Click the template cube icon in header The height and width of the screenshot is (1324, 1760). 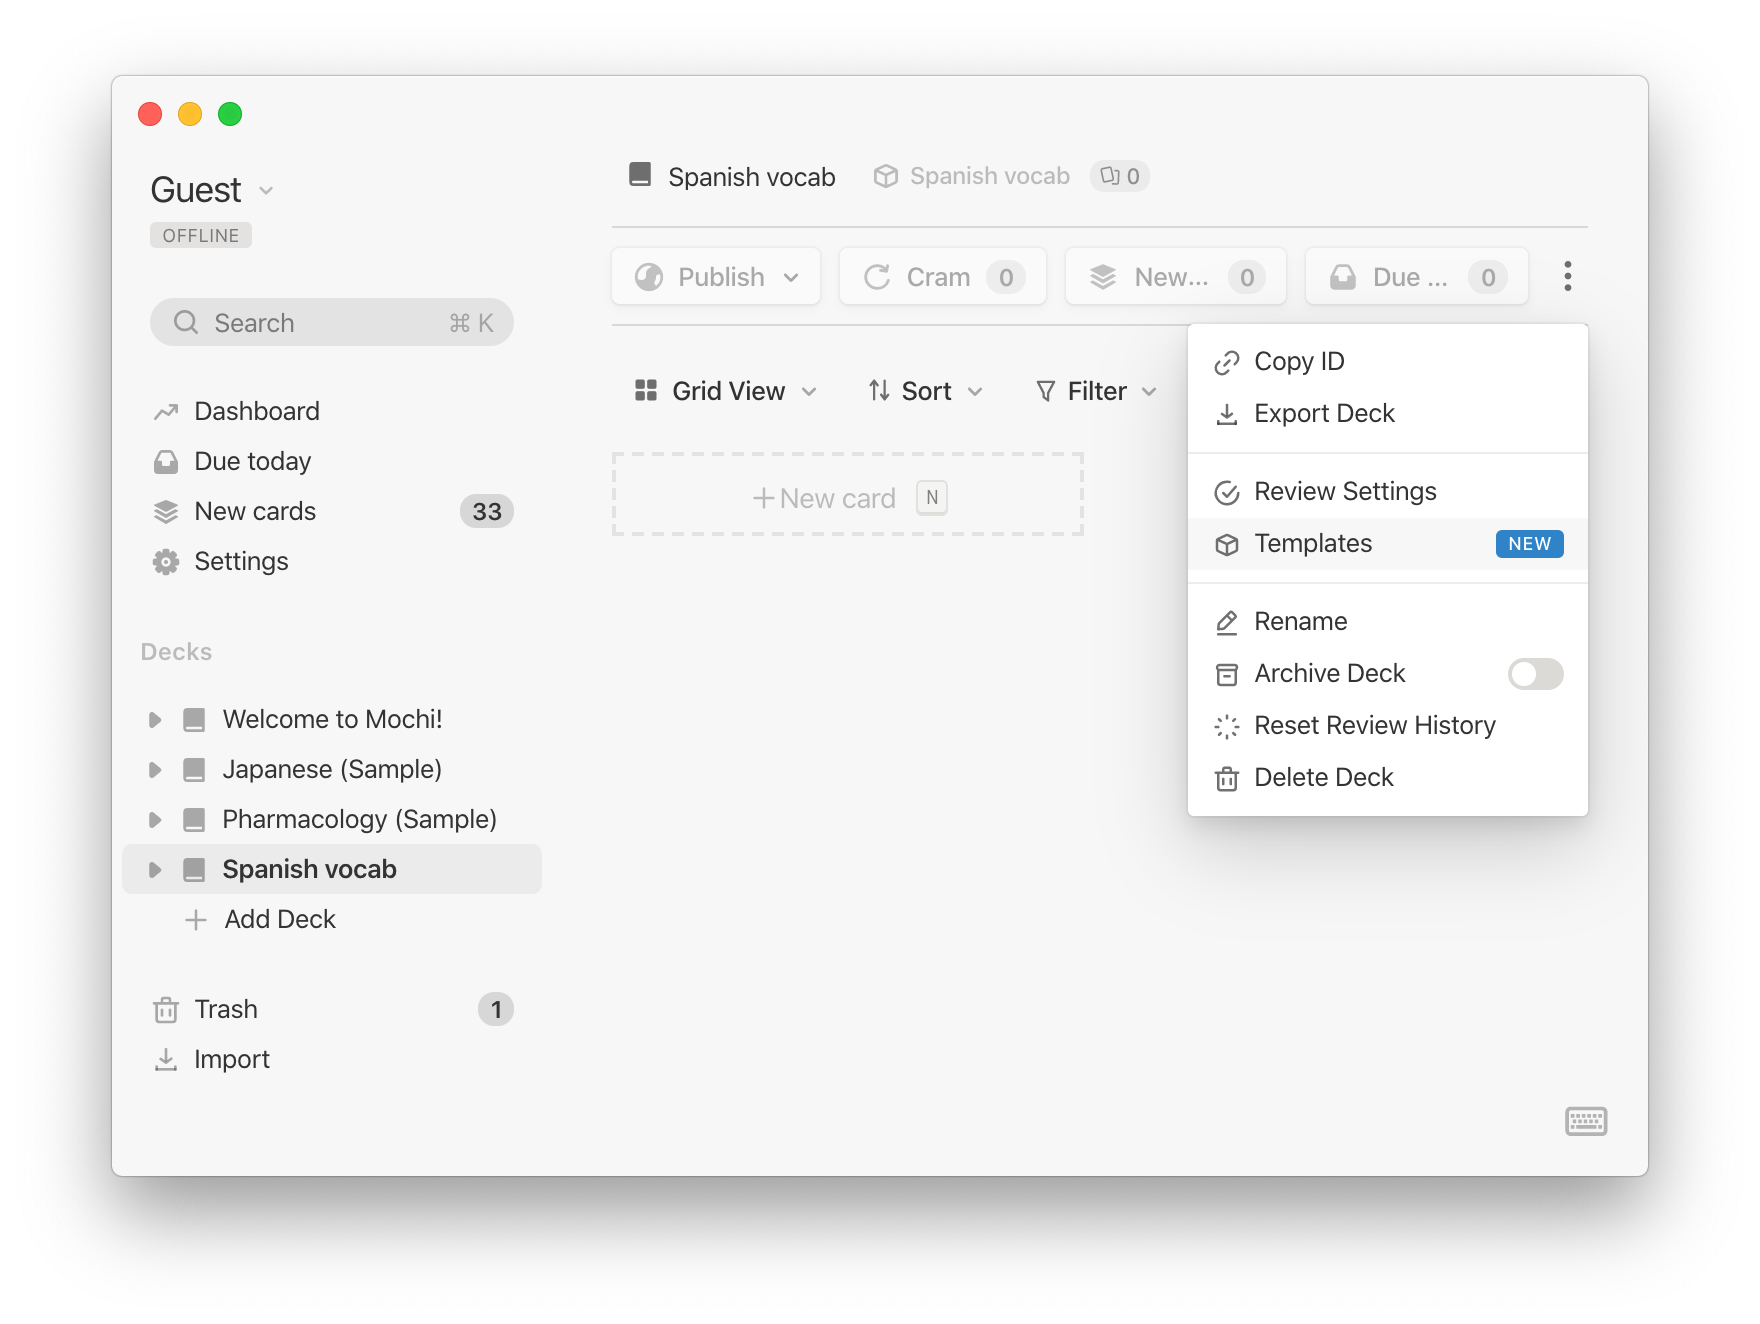(x=885, y=176)
